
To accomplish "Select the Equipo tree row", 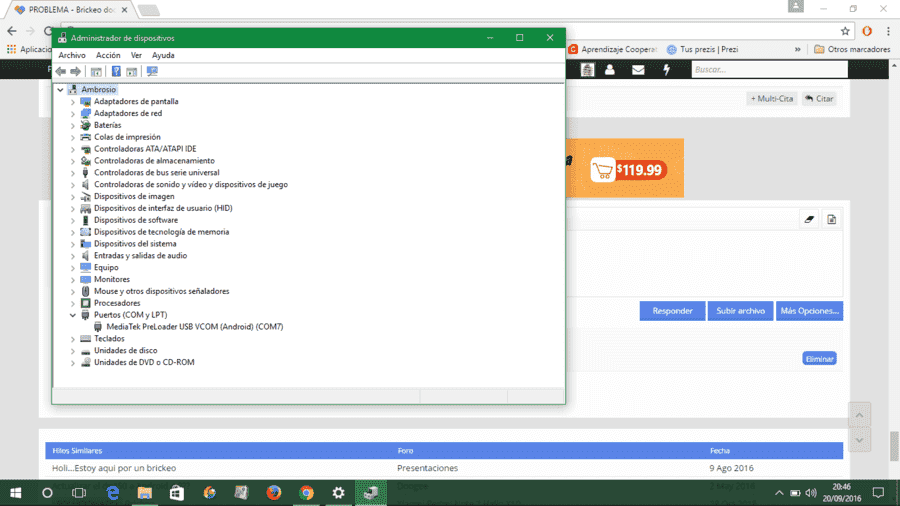I will (106, 267).
